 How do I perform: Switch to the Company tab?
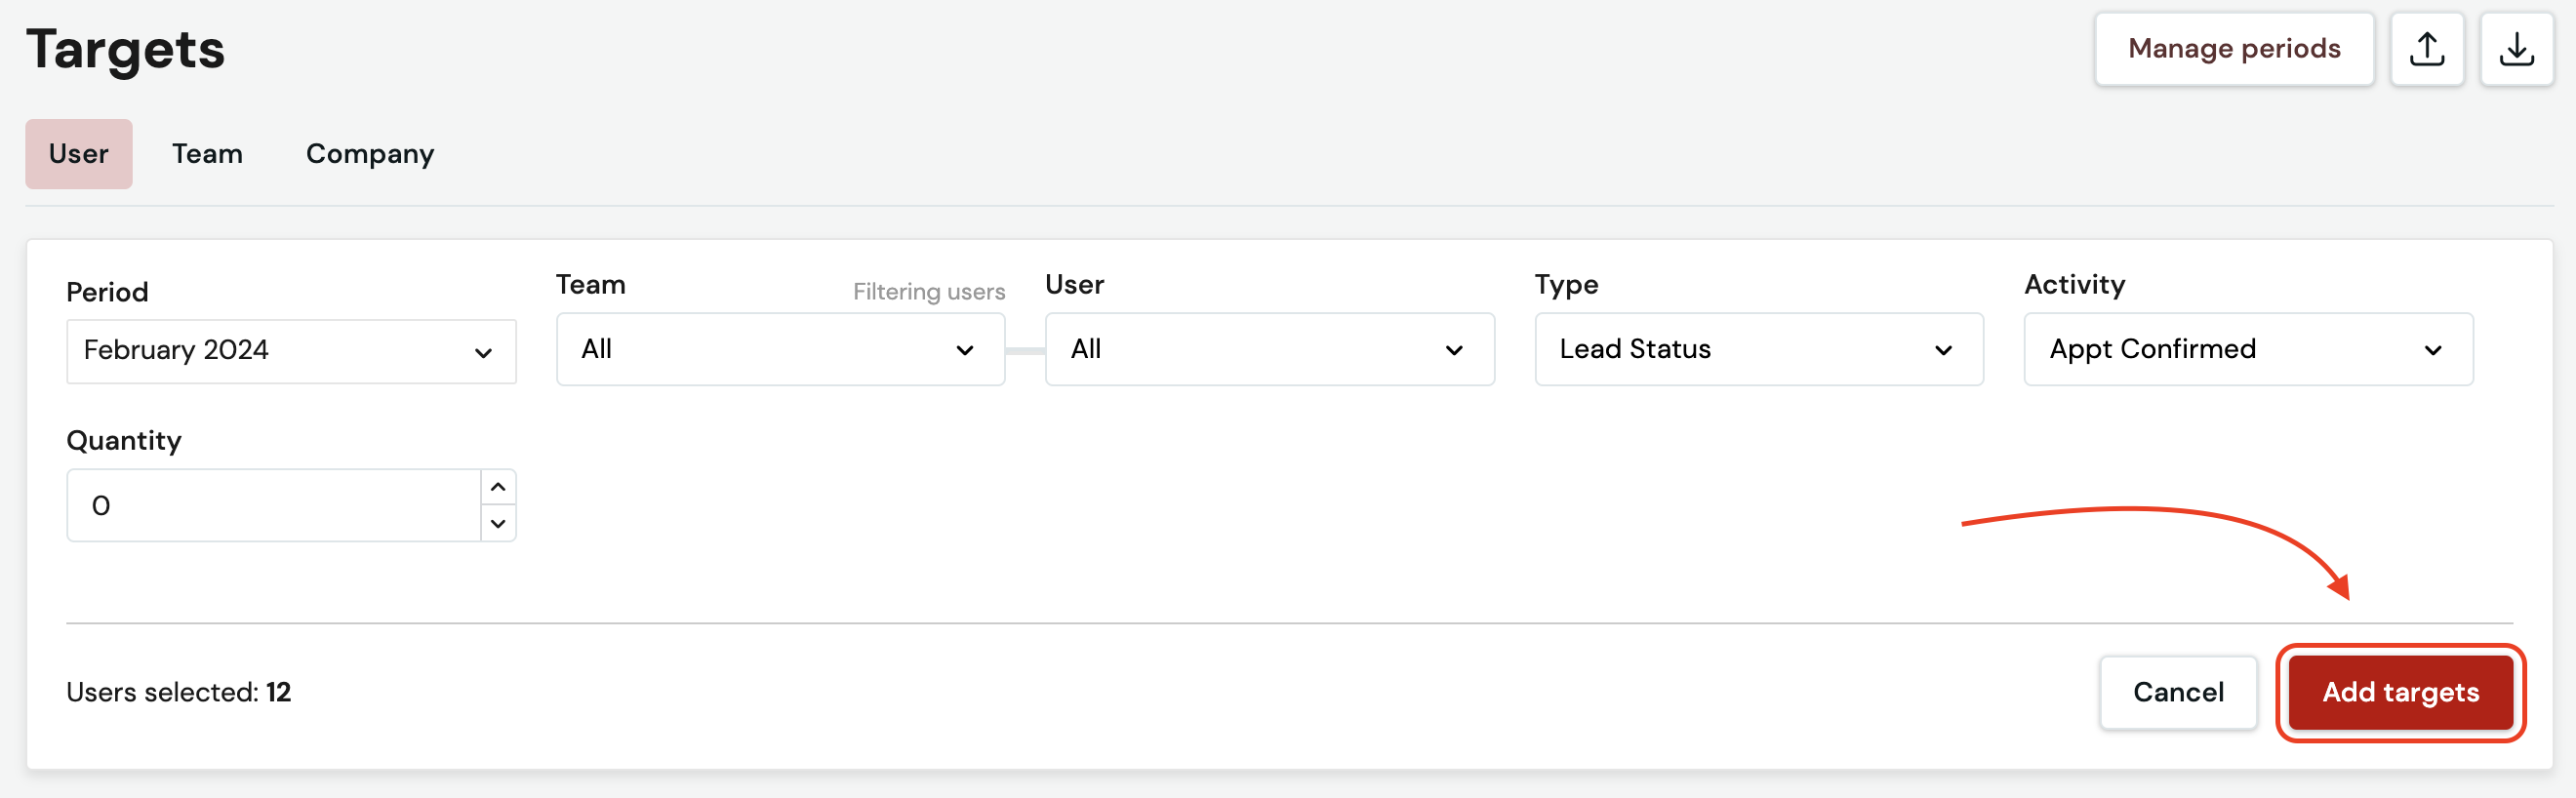pos(370,154)
